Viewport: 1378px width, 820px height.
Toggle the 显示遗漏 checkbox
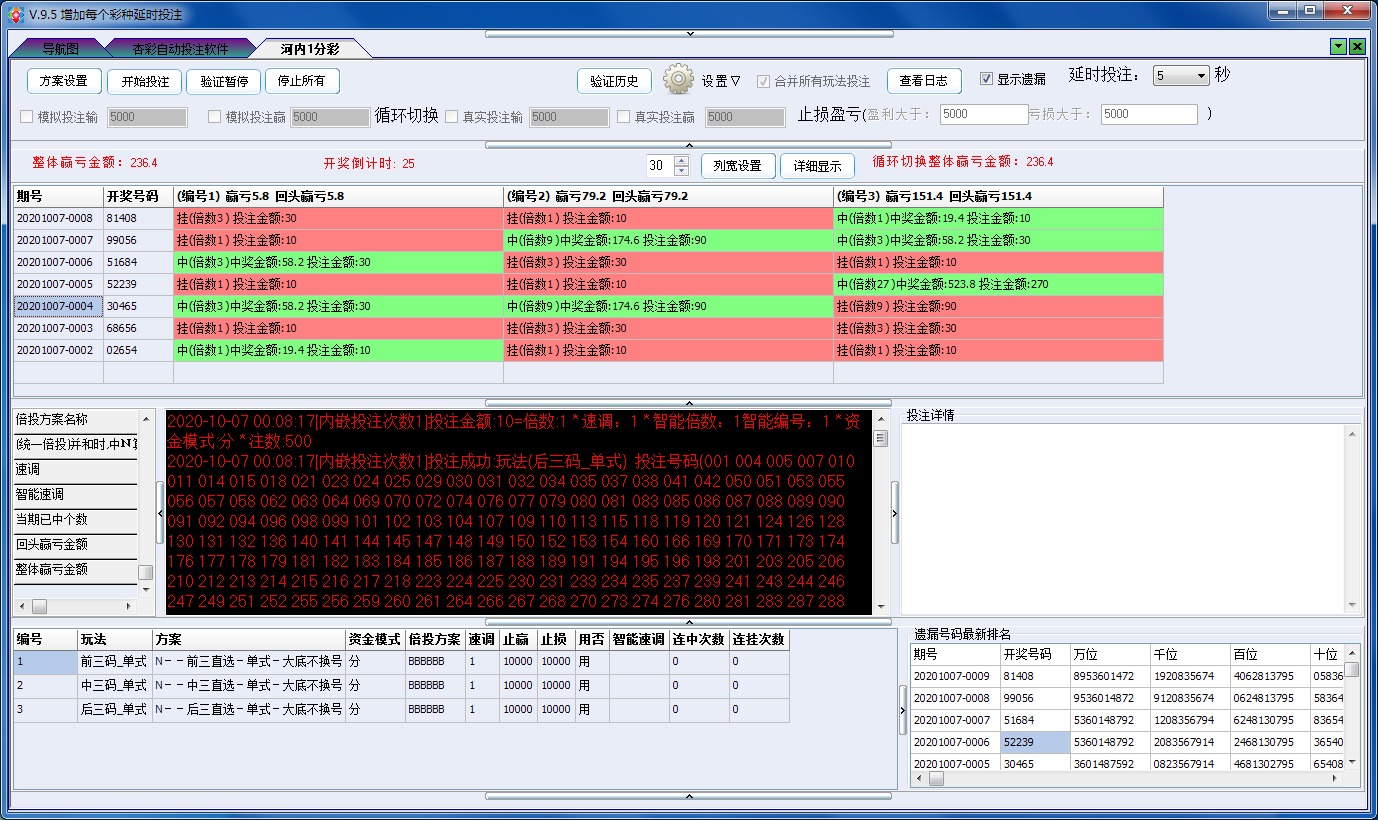coord(986,80)
